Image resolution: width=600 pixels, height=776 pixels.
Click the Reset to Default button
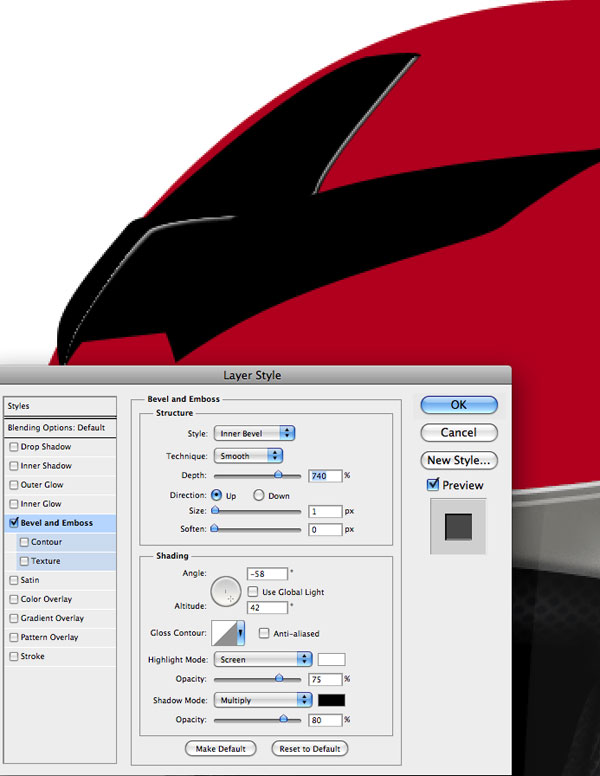(309, 748)
